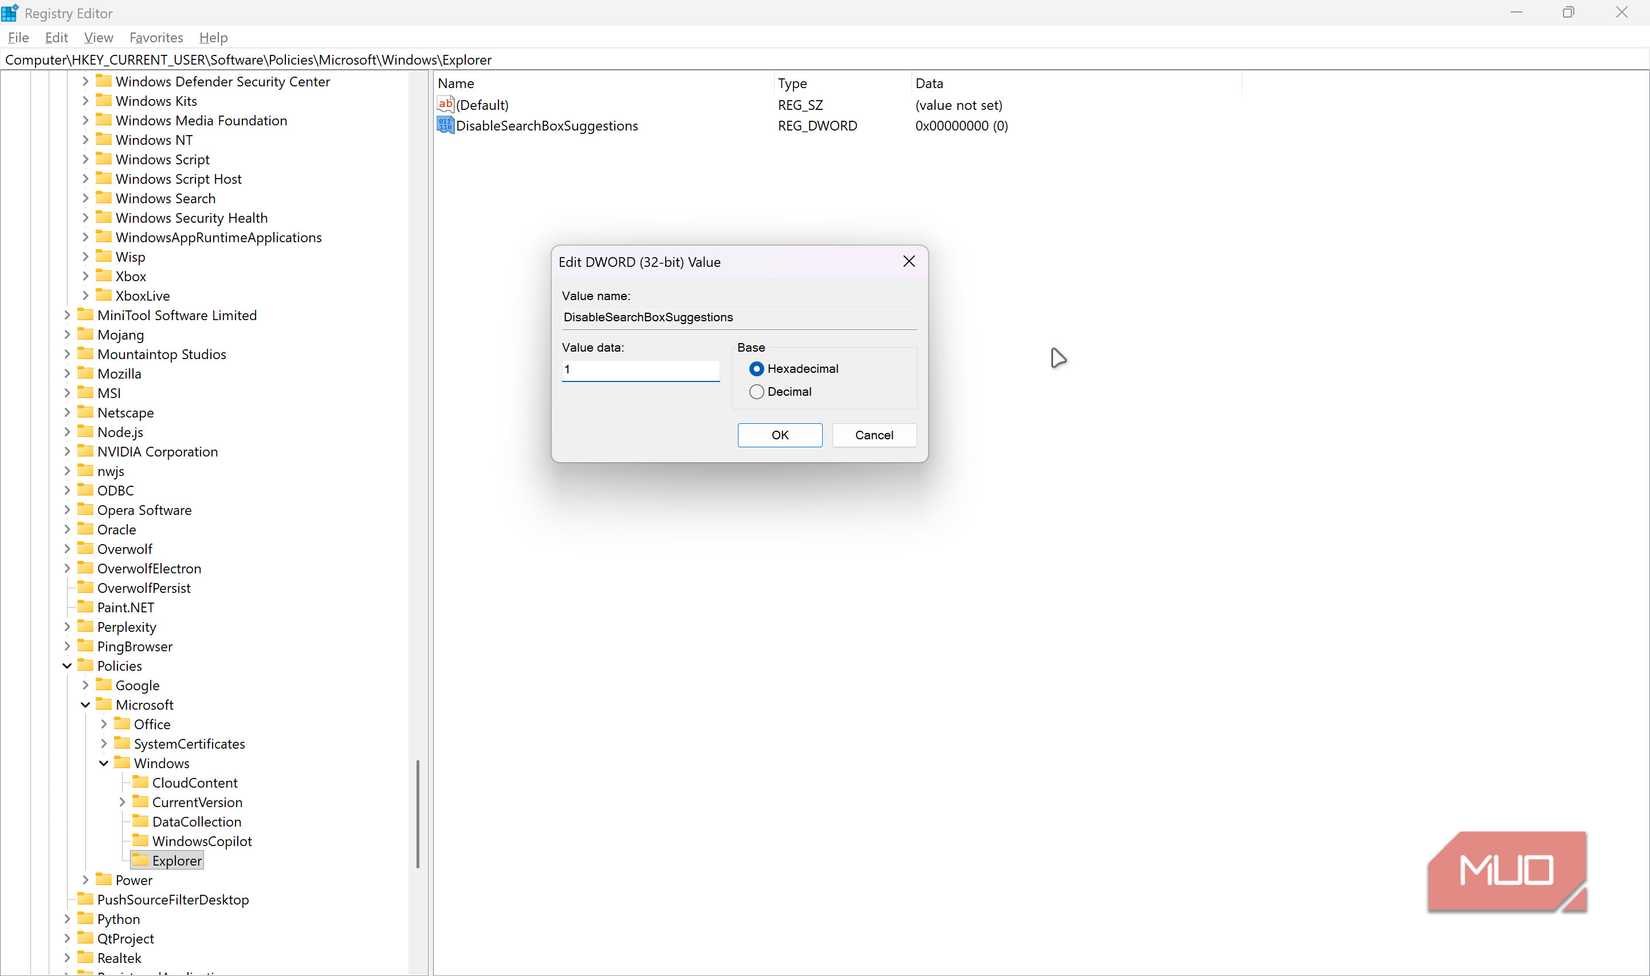Click the WindowsCopilot folder icon

tap(140, 840)
